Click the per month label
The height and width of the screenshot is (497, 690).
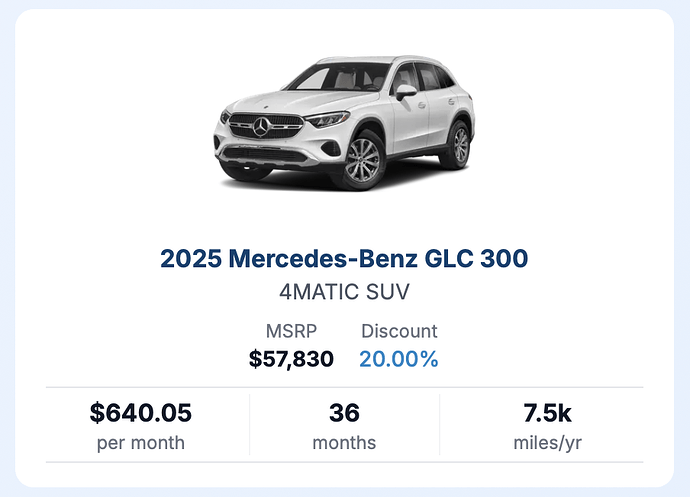[141, 443]
